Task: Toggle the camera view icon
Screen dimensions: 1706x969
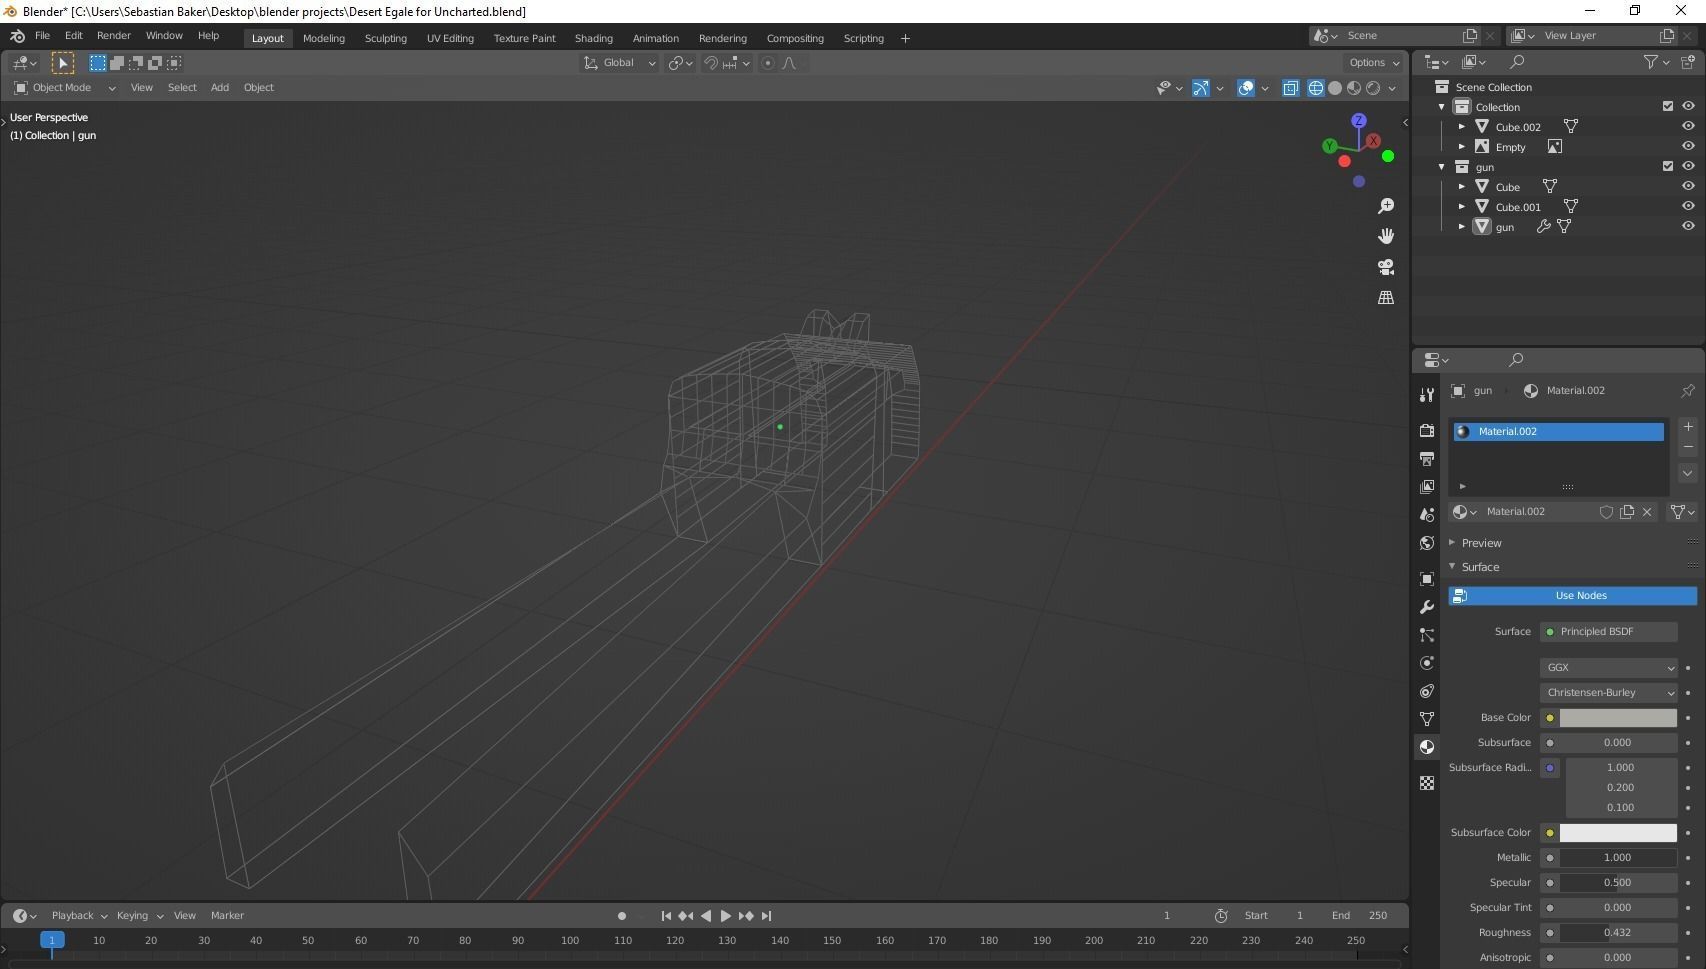Action: pos(1386,267)
